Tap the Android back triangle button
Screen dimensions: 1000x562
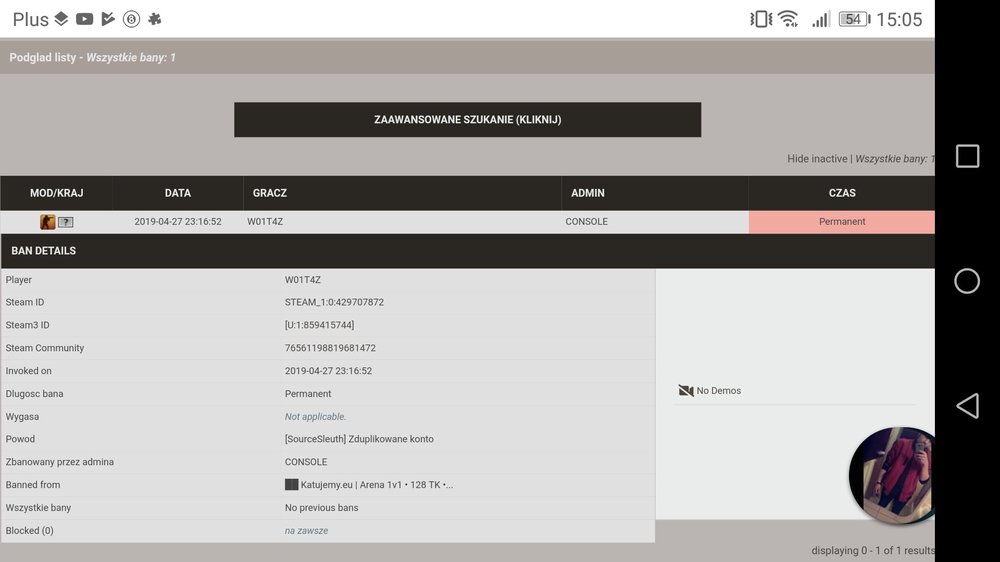tap(967, 406)
